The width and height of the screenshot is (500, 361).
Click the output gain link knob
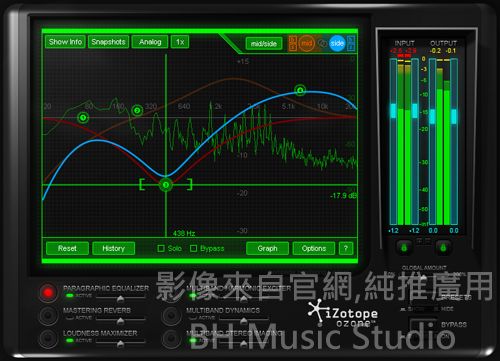tap(443, 248)
